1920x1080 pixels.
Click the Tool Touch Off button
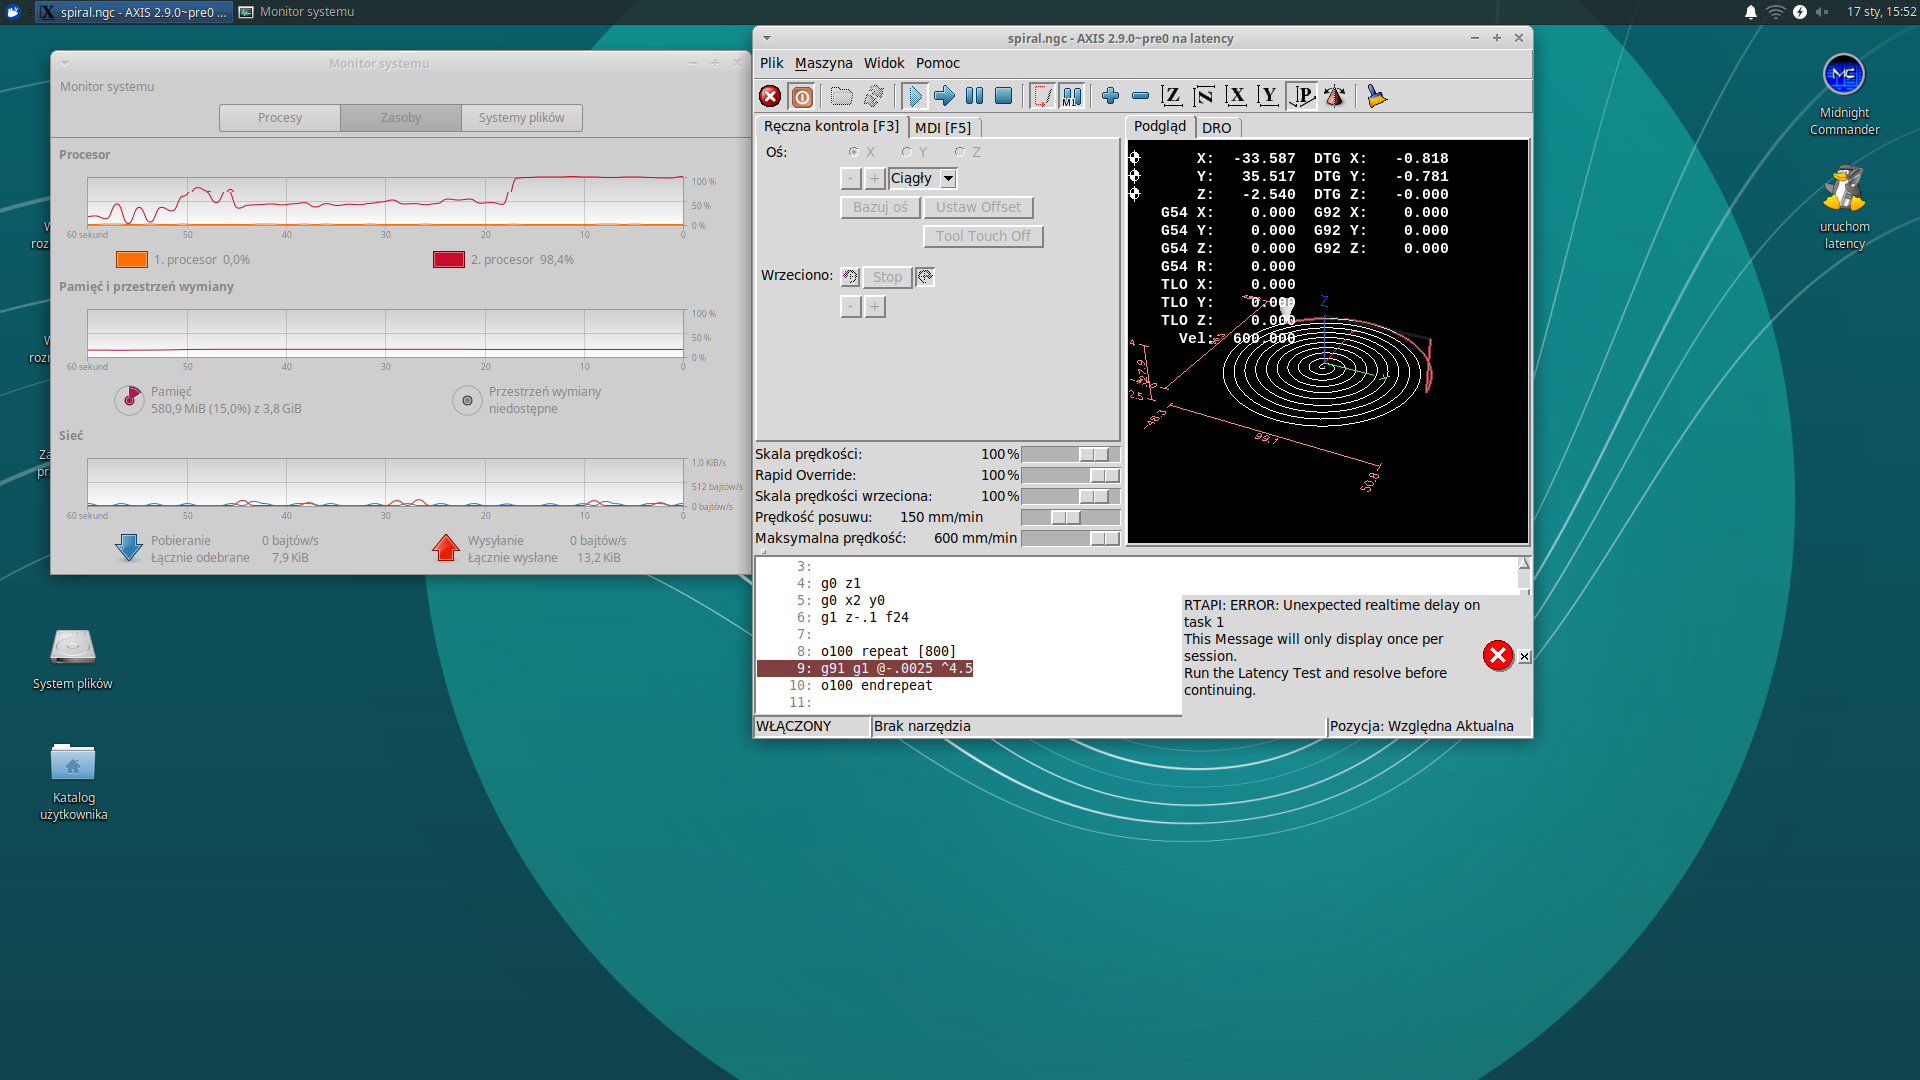[983, 236]
